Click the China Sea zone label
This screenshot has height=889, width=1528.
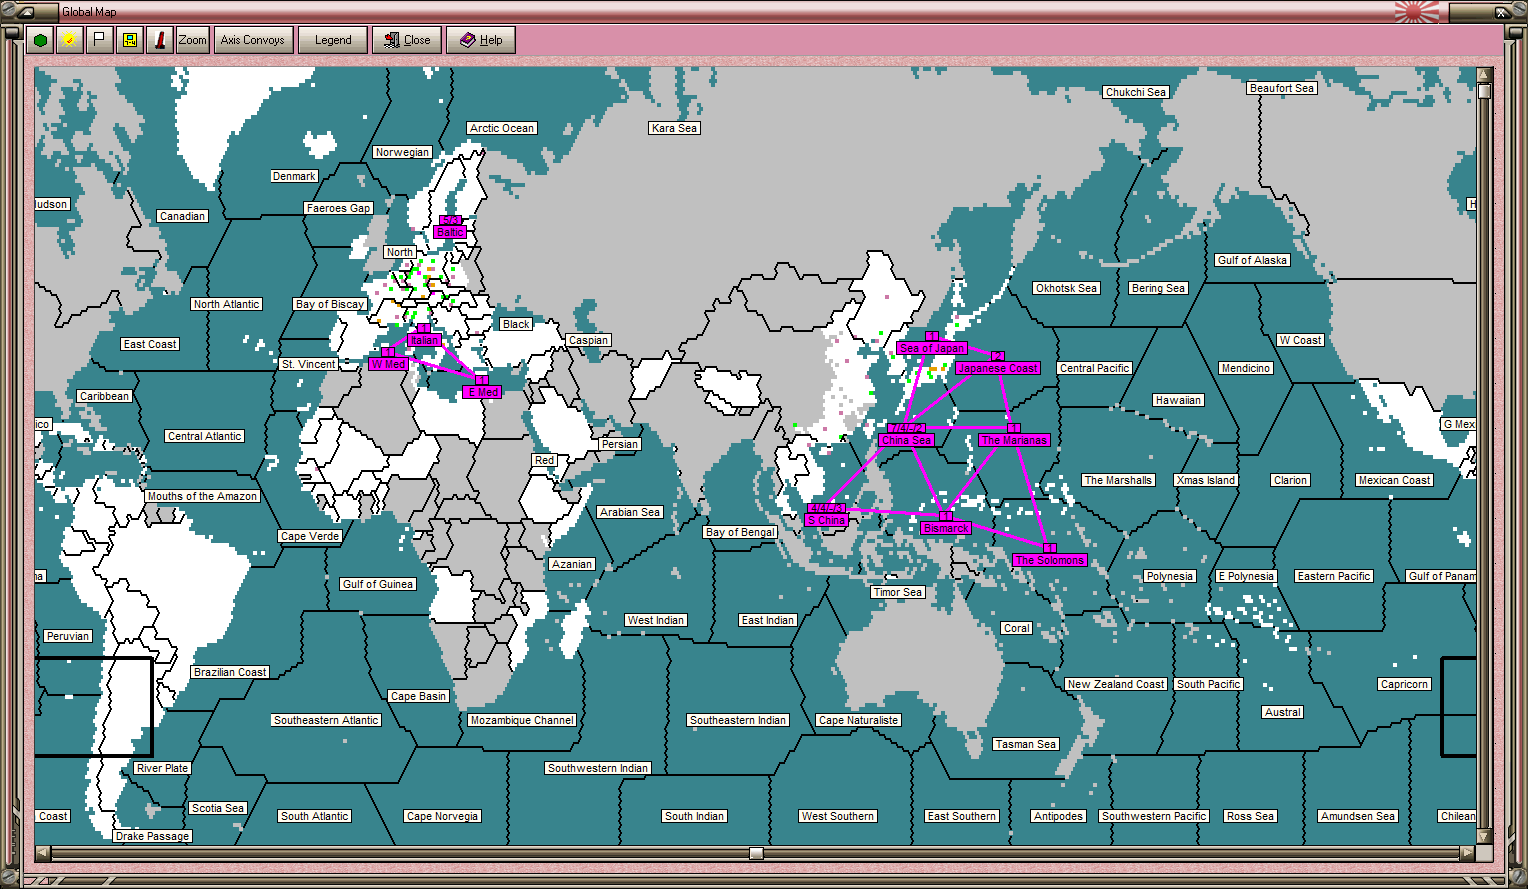pos(906,440)
